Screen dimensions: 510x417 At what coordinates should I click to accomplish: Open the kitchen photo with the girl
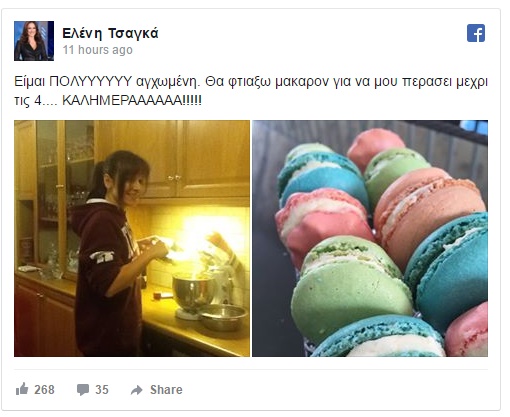[132, 238]
